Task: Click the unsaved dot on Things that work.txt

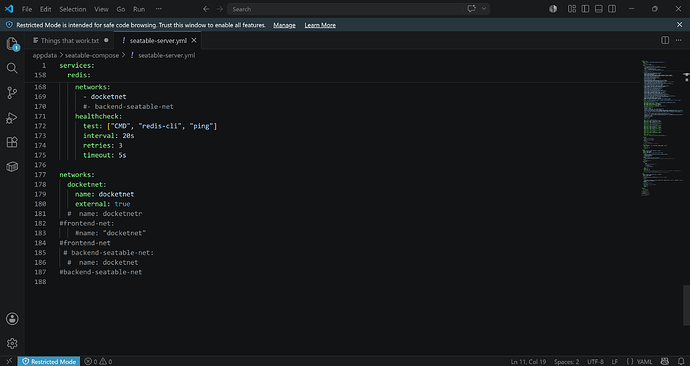Action: pyautogui.click(x=106, y=40)
